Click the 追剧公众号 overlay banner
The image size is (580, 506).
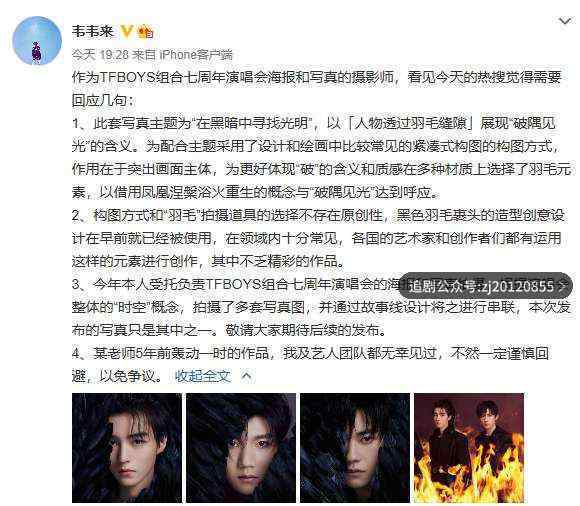pyautogui.click(x=485, y=286)
